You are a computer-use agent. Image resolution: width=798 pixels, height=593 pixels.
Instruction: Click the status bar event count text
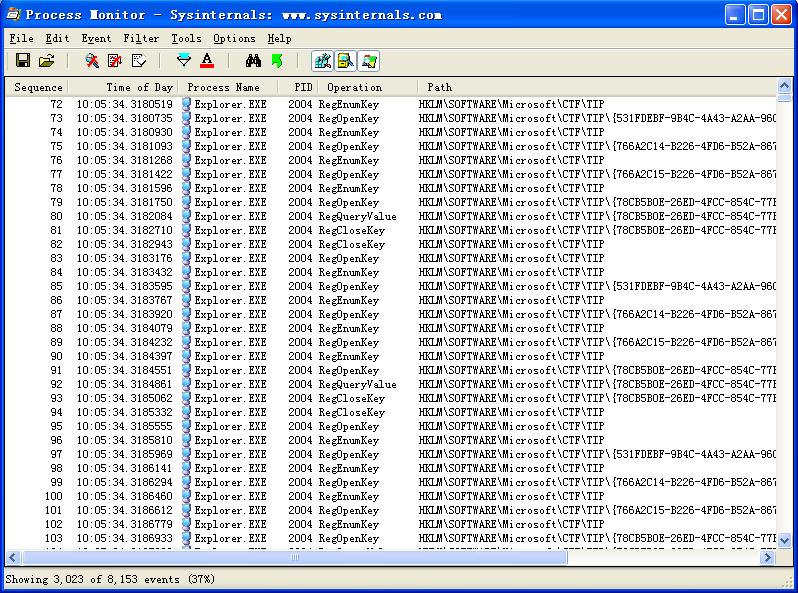pyautogui.click(x=110, y=579)
